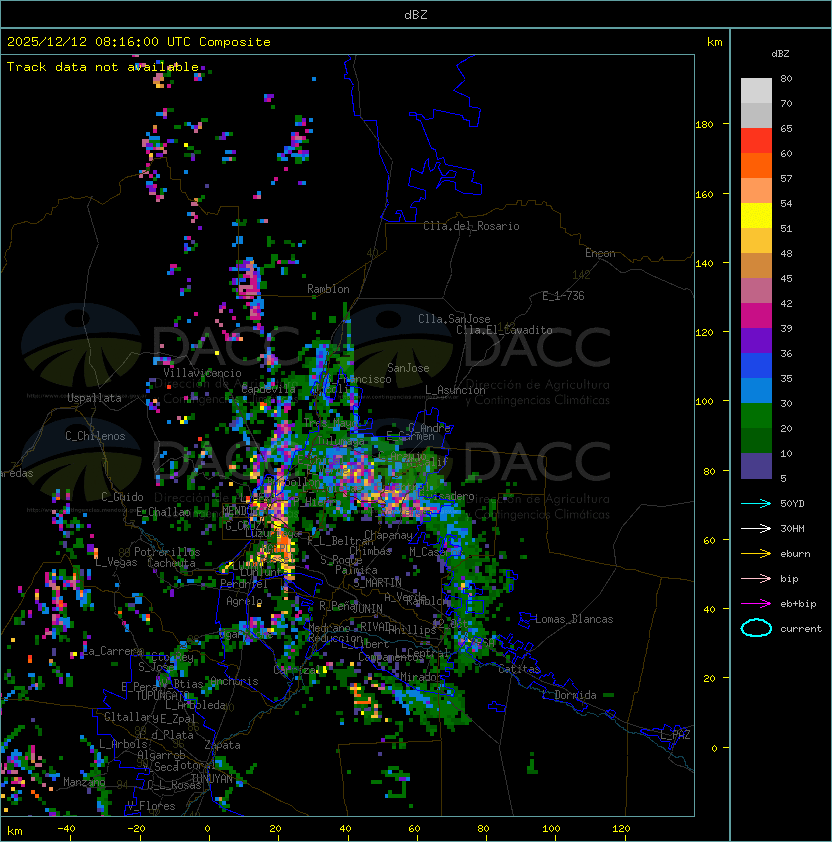The width and height of the screenshot is (832, 842).
Task: Pick the purple 36-39 dBZ swatch
Action: tap(756, 340)
